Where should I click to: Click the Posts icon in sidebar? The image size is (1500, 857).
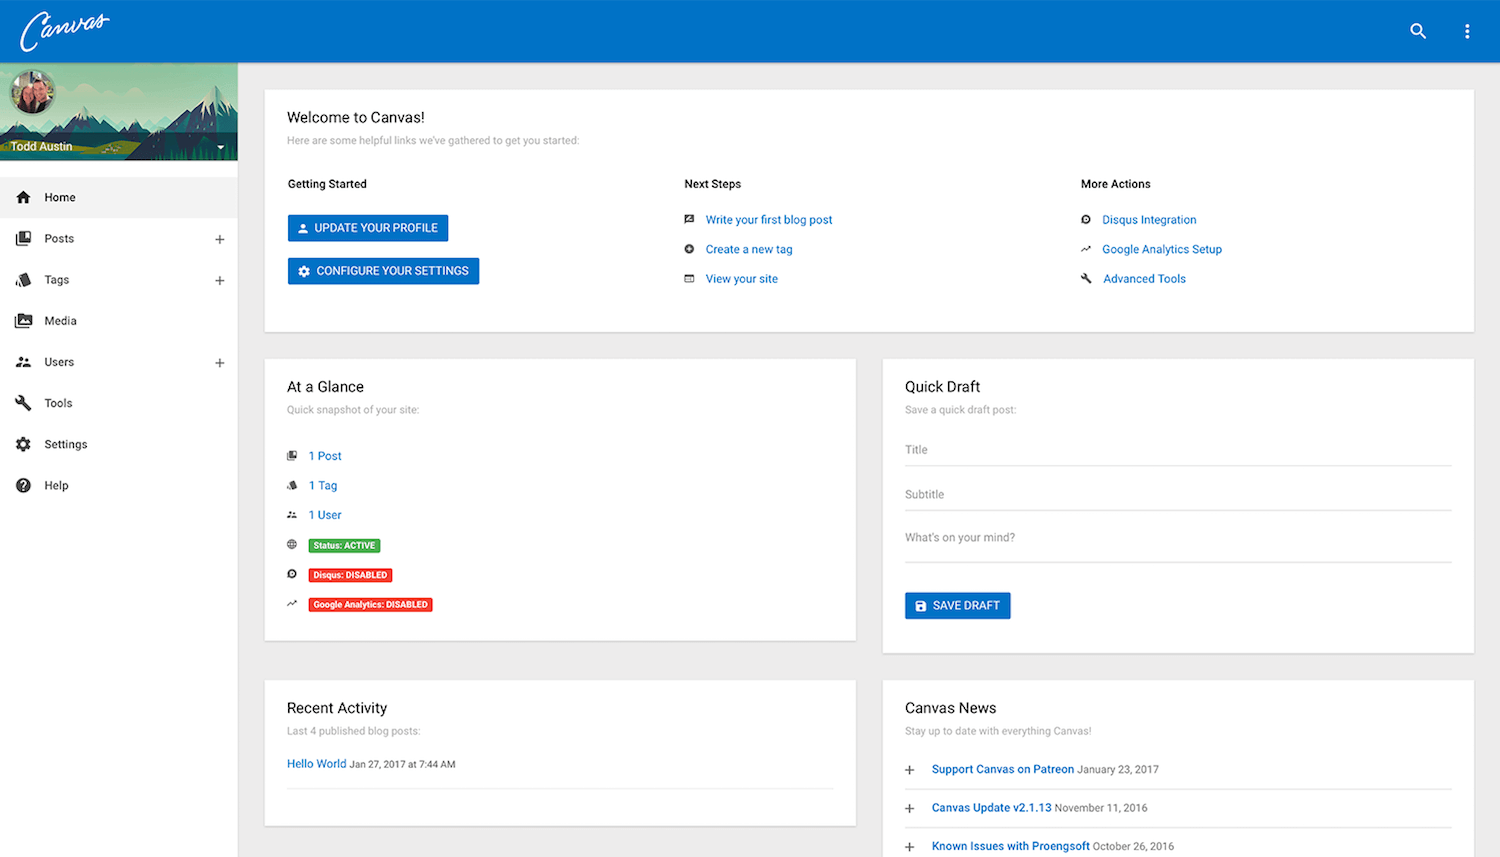pos(23,238)
